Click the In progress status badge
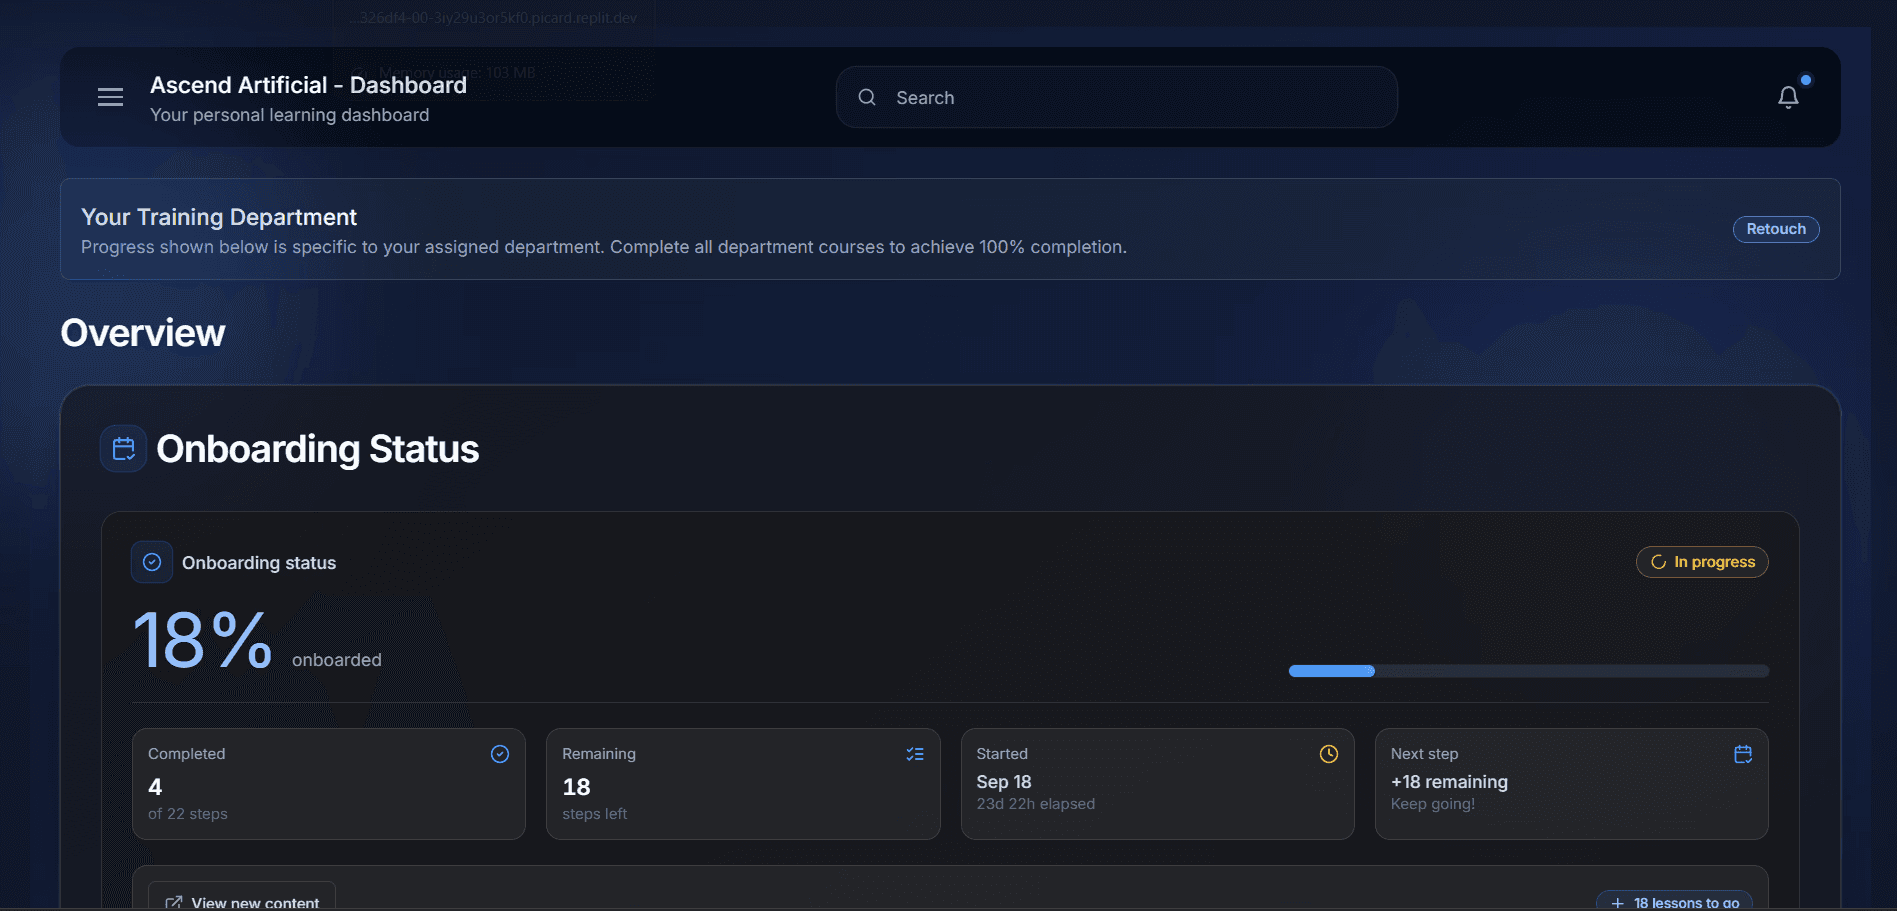This screenshot has height=911, width=1897. [1702, 562]
